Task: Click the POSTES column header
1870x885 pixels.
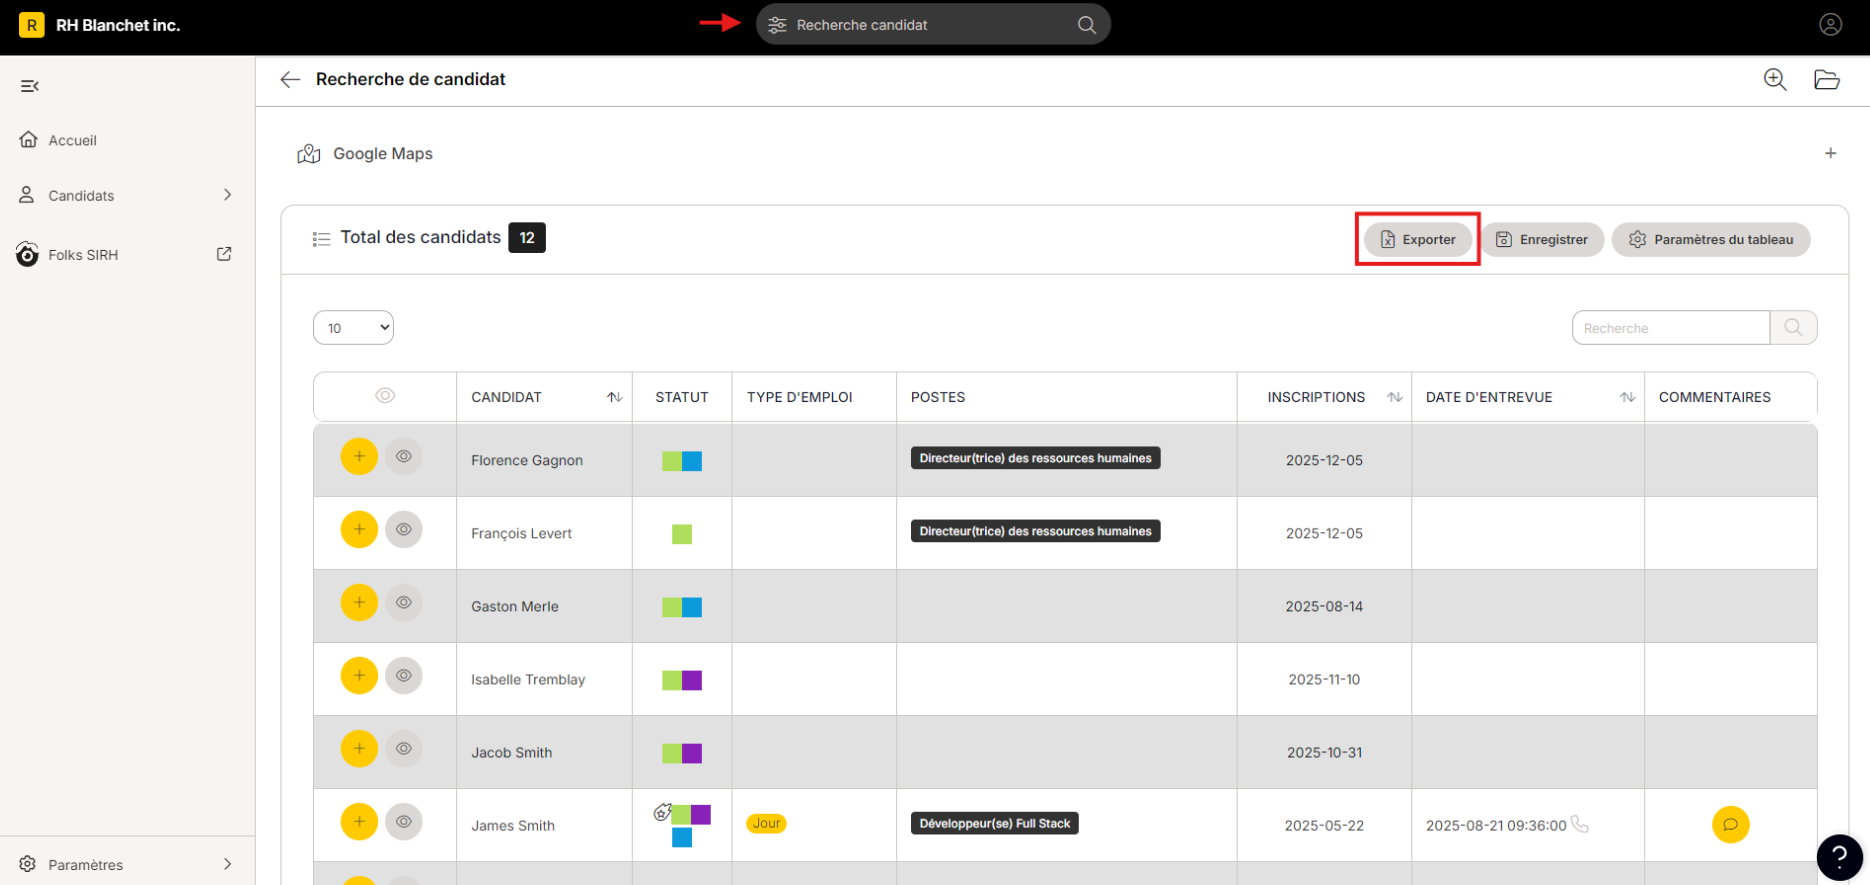Action: pyautogui.click(x=938, y=397)
